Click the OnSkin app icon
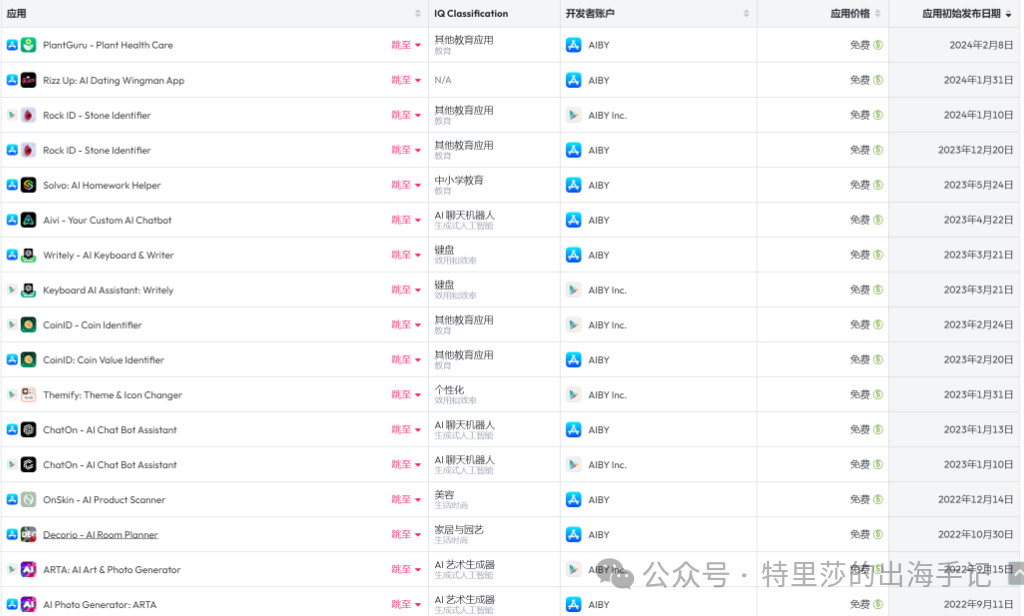This screenshot has height=616, width=1024. coord(28,500)
